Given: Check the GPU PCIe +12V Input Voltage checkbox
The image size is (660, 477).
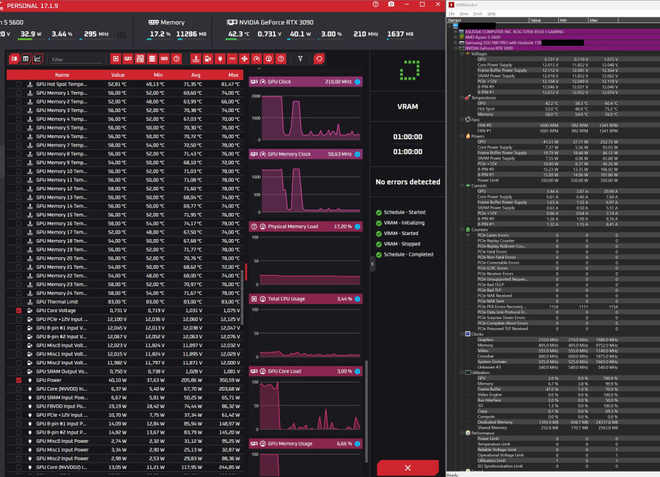Looking at the screenshot, I should pos(19,319).
